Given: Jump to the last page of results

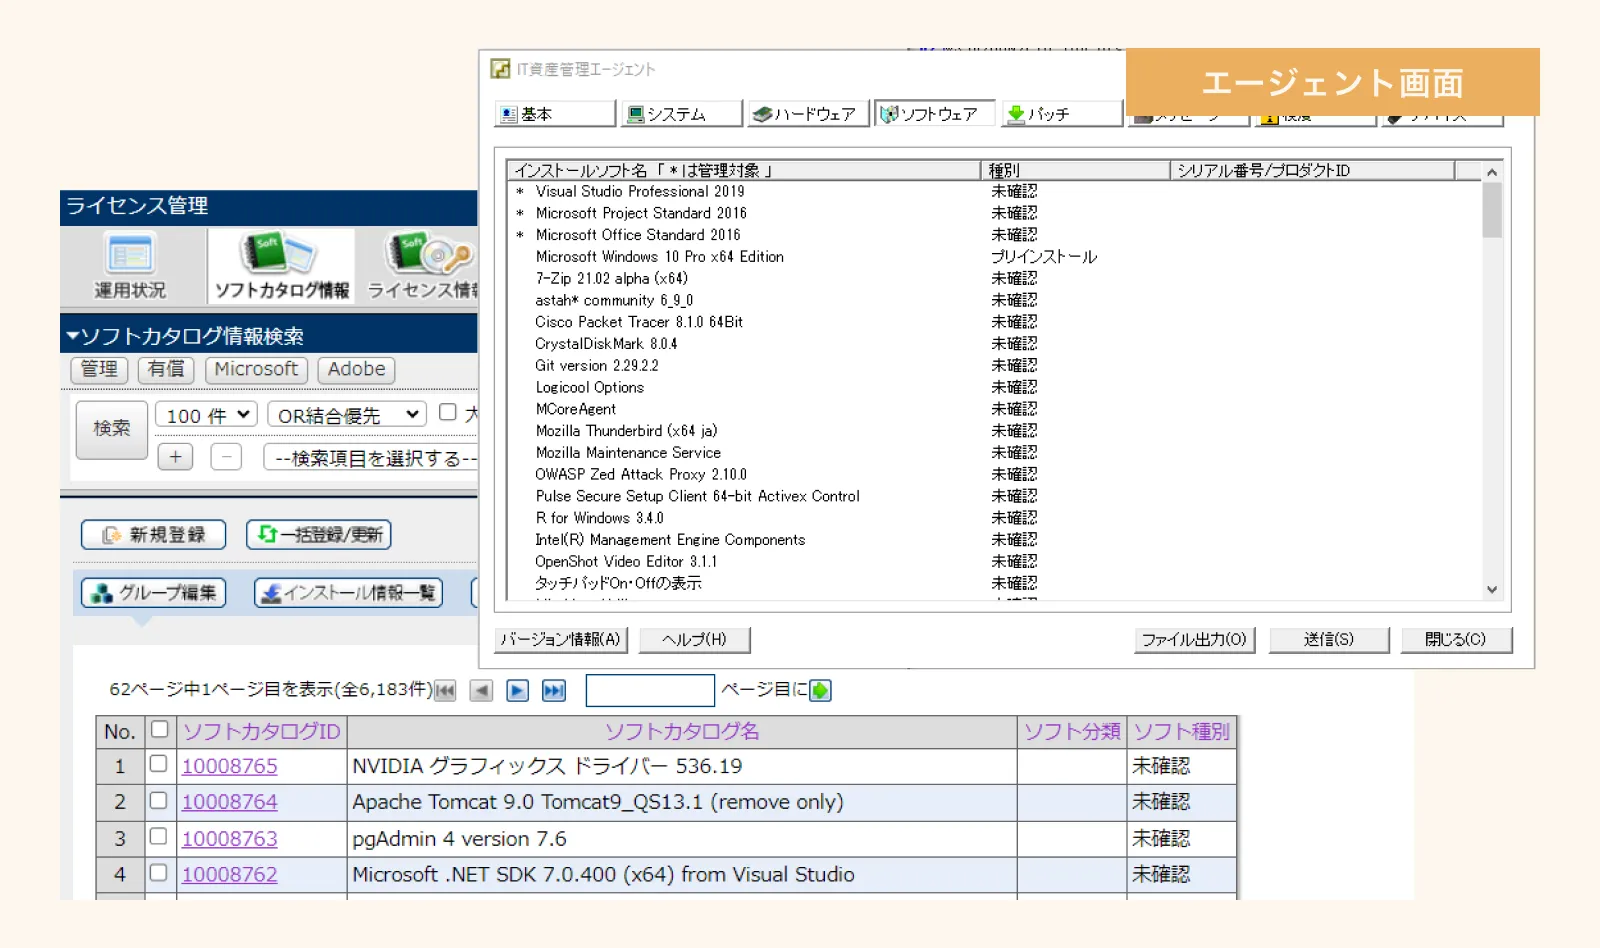Looking at the screenshot, I should coord(553,690).
